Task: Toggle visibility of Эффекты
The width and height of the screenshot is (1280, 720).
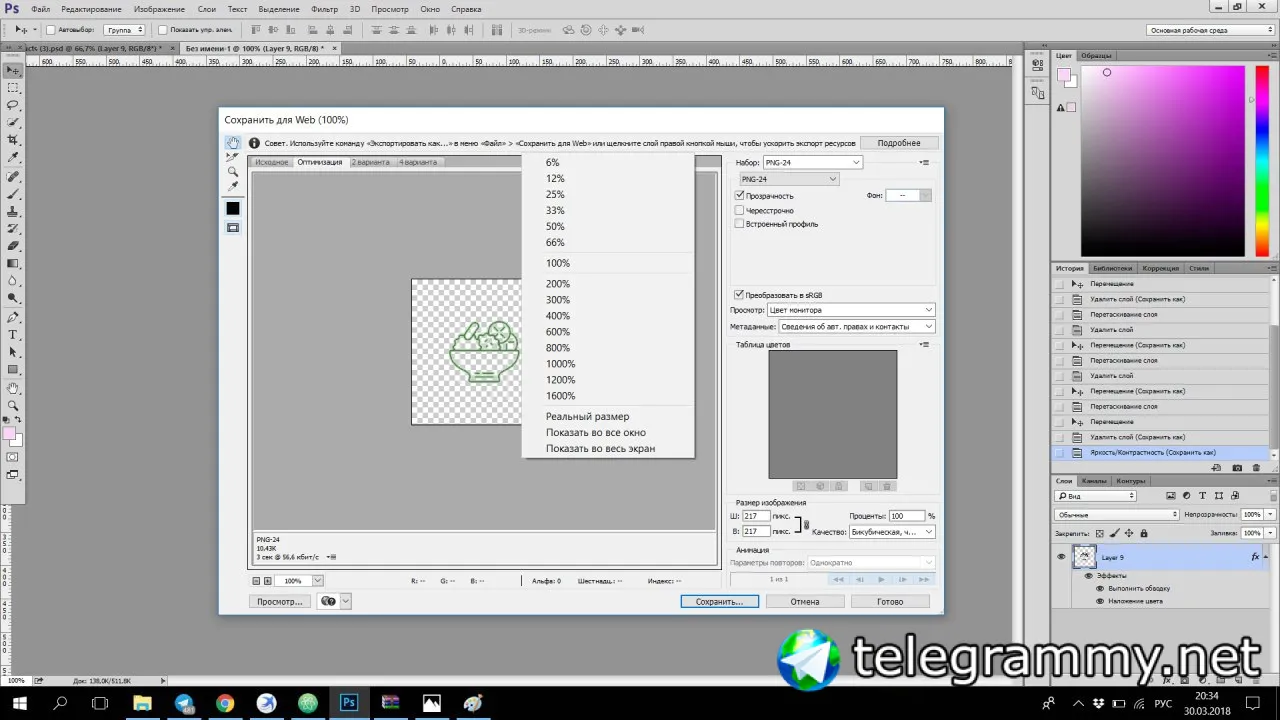Action: pyautogui.click(x=1088, y=575)
